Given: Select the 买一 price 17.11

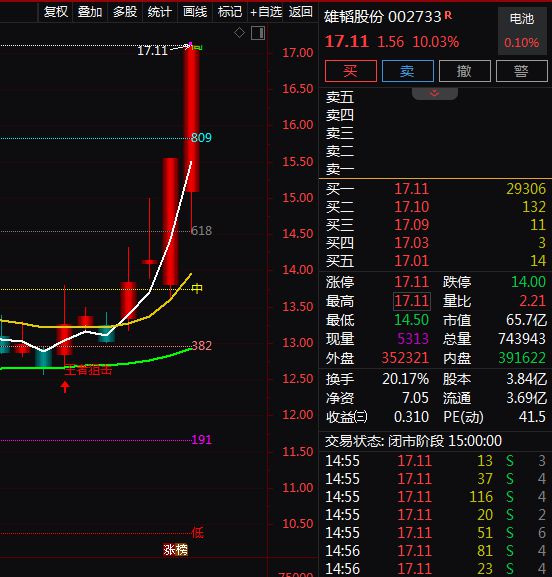Looking at the screenshot, I should pyautogui.click(x=412, y=189).
